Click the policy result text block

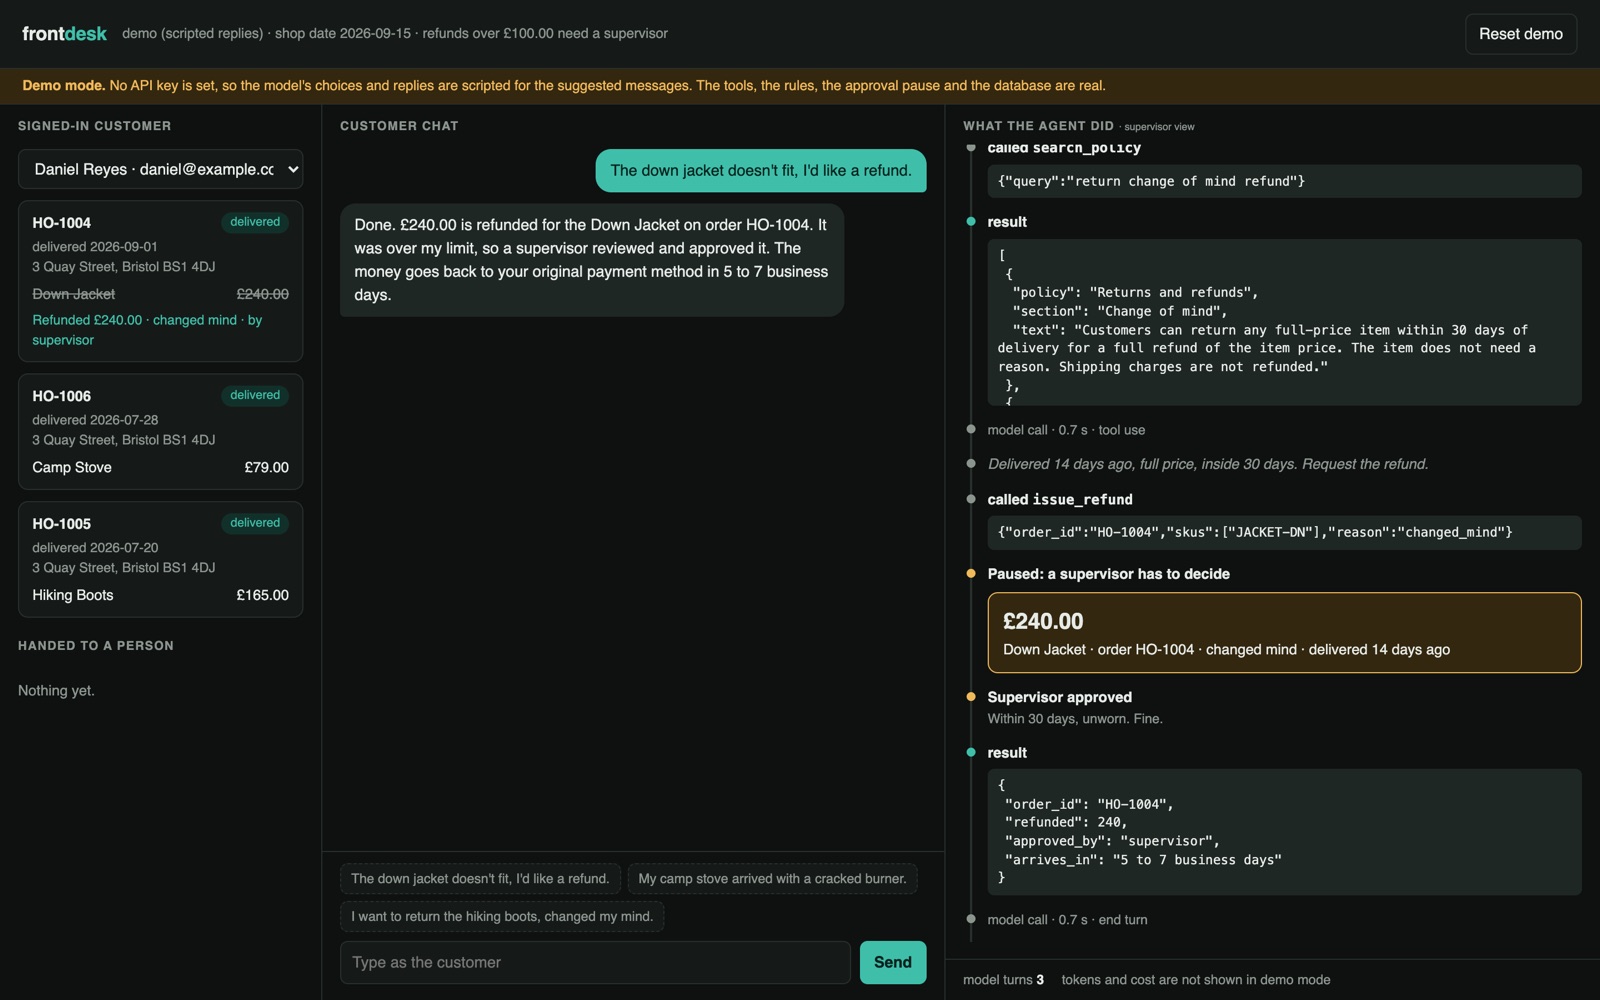[1284, 322]
